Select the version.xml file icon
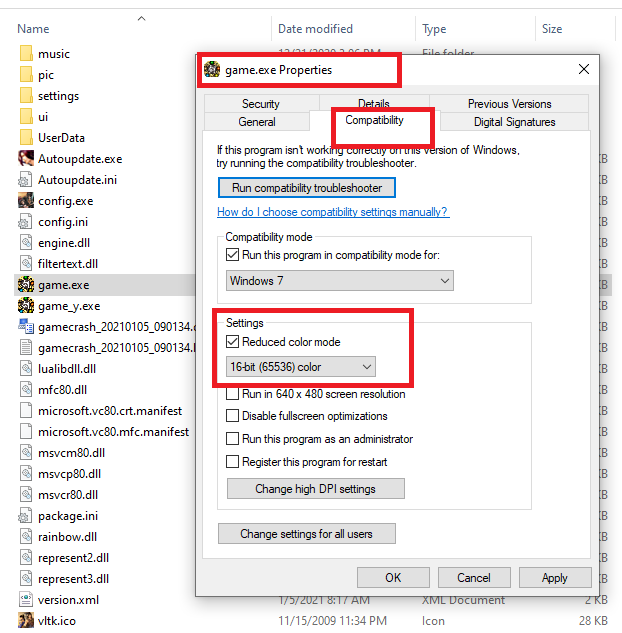The height and width of the screenshot is (633, 622). pos(27,600)
